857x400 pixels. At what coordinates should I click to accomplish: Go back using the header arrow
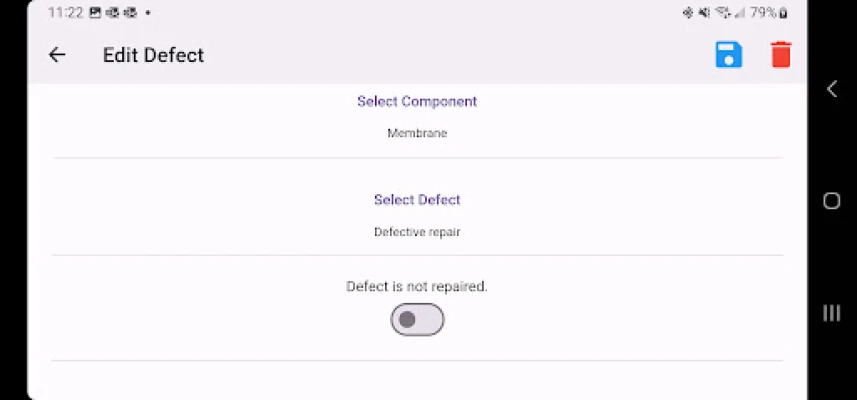coord(57,55)
